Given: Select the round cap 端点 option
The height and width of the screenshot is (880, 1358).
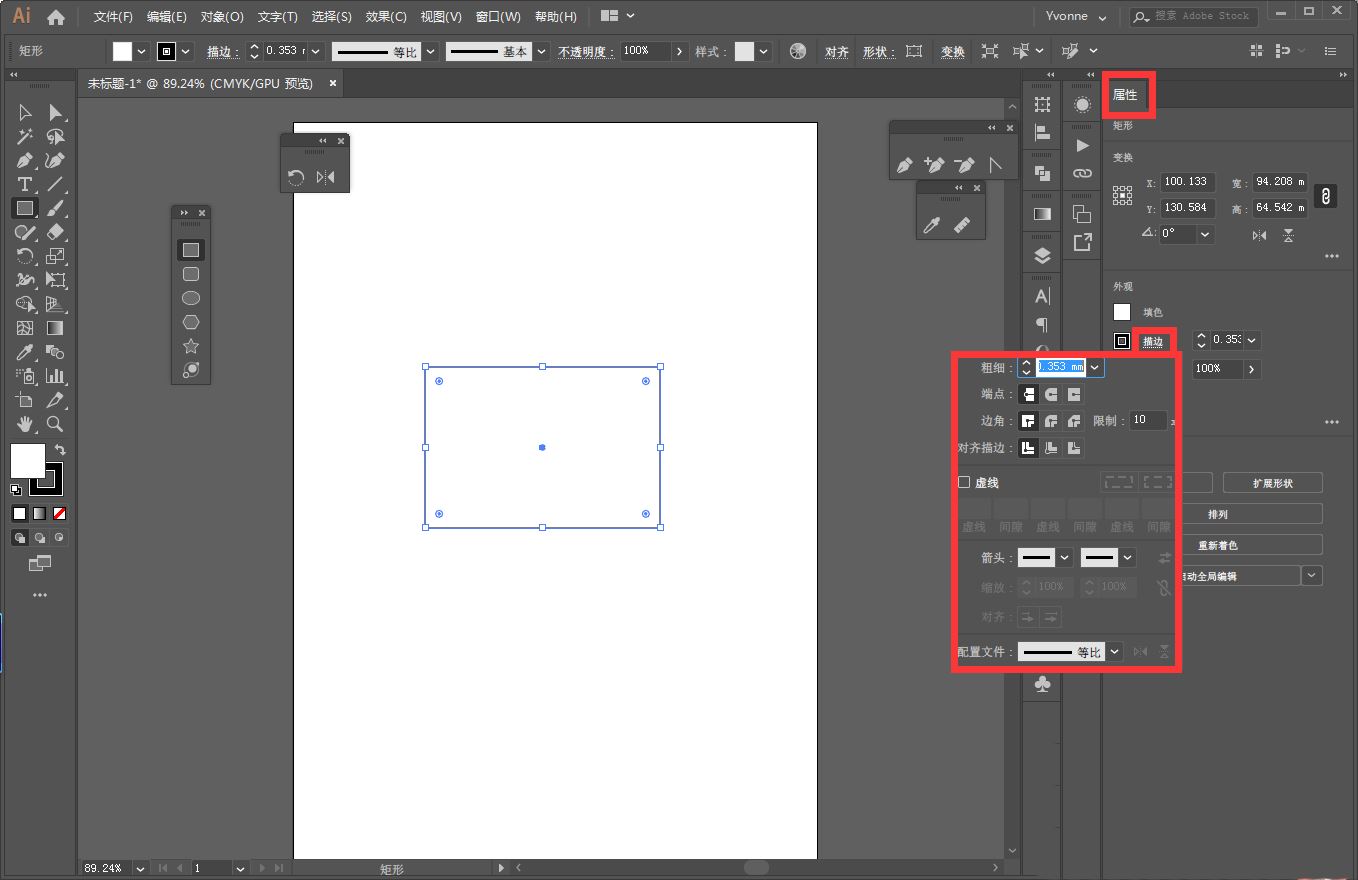Looking at the screenshot, I should coord(1051,395).
